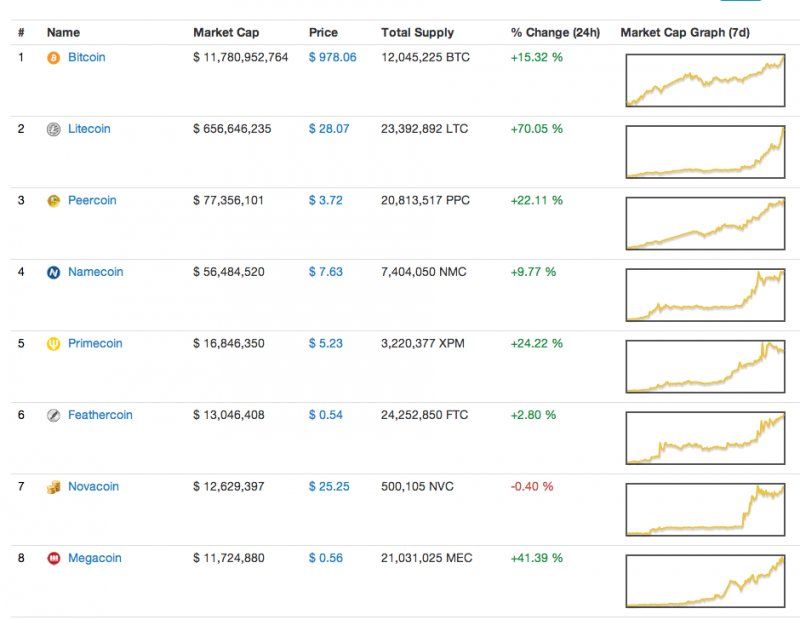Open the Litecoin name link
Image resolution: width=800 pixels, height=620 pixels.
[x=89, y=129]
